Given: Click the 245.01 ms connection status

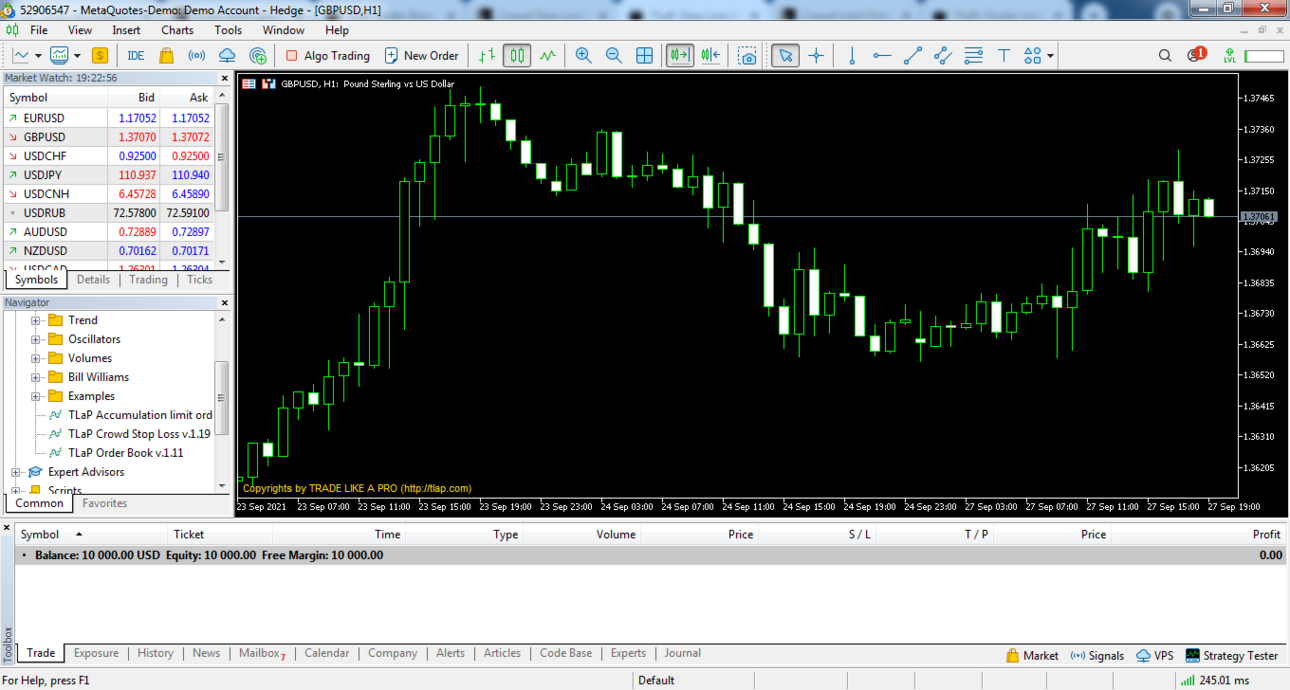Looking at the screenshot, I should point(1217,680).
